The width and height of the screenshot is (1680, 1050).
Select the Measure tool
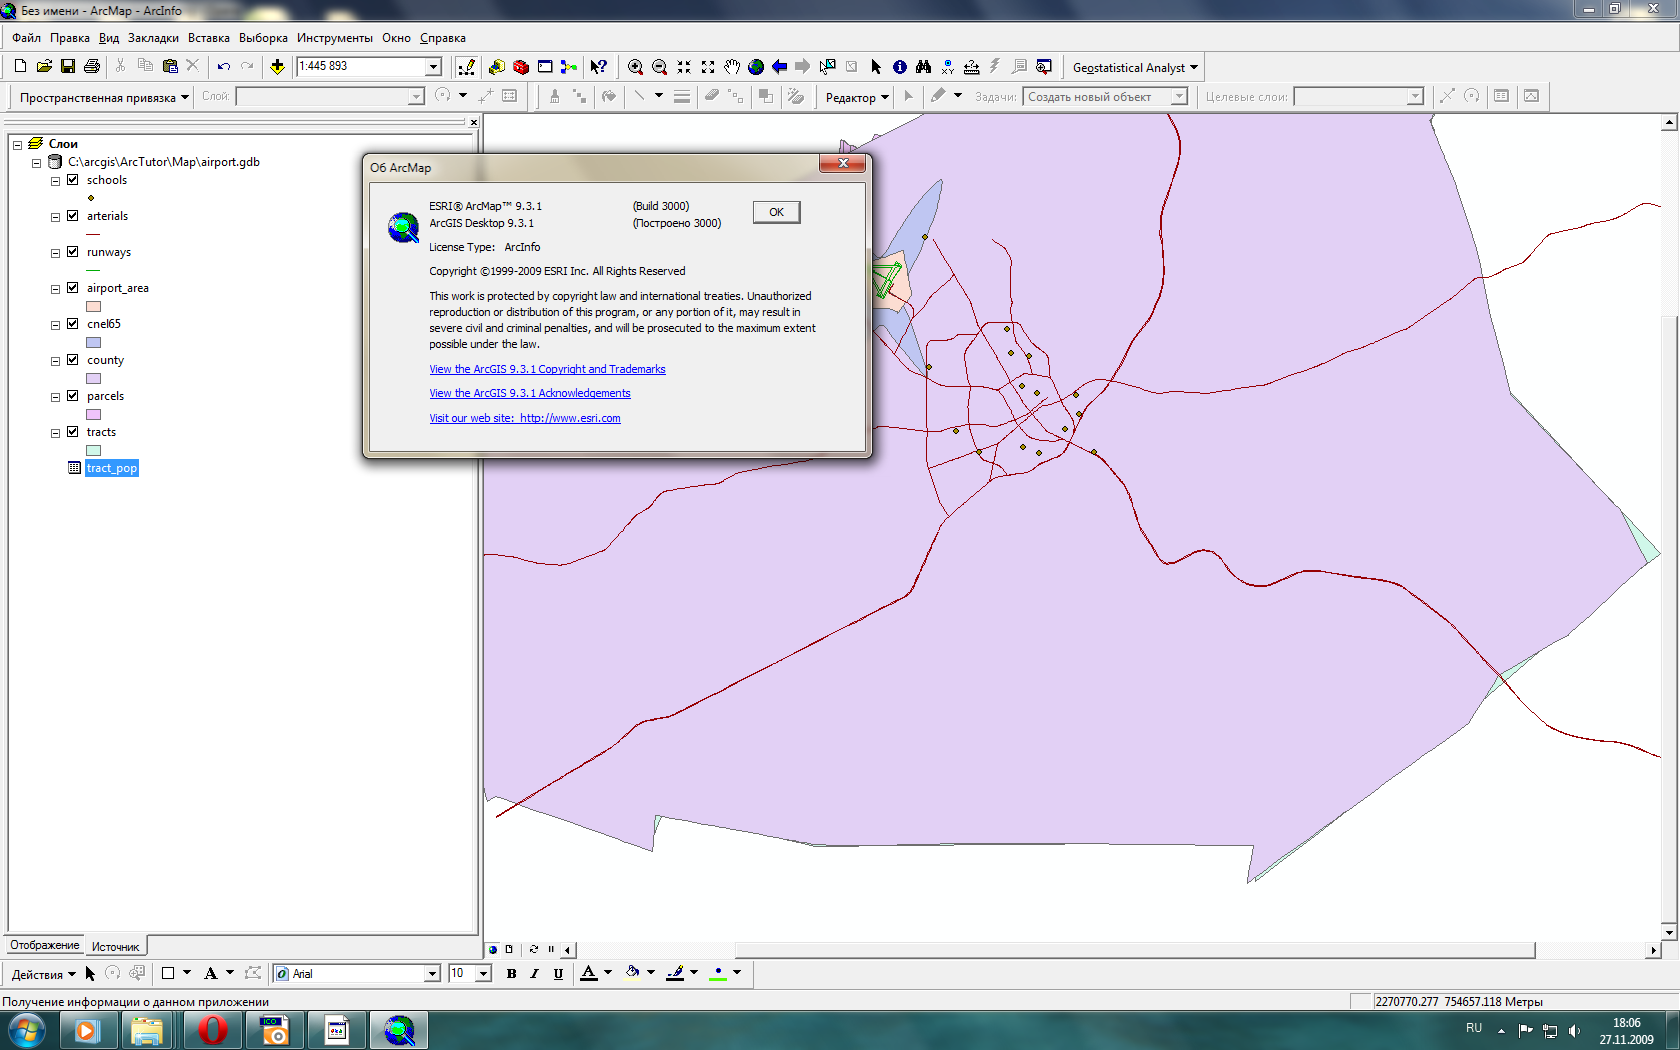click(971, 66)
